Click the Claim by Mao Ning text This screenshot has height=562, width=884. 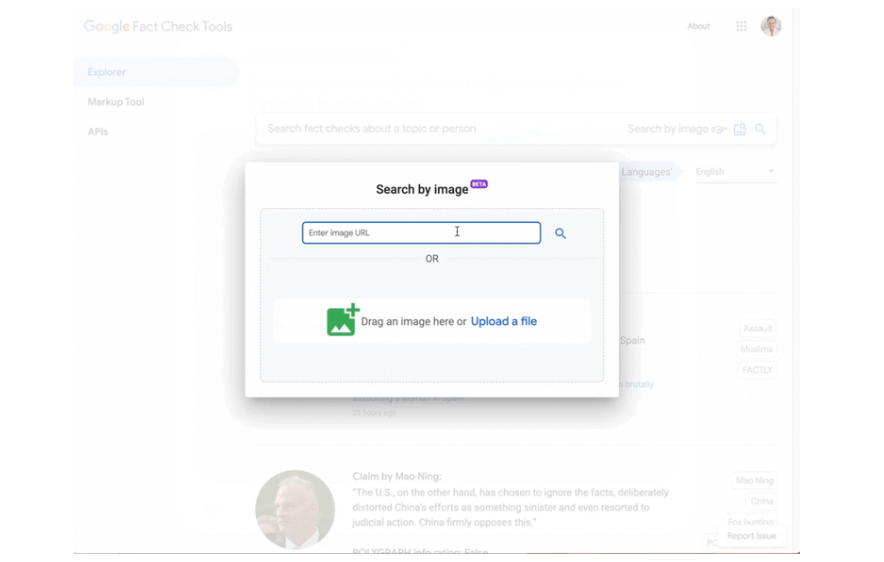(x=397, y=476)
